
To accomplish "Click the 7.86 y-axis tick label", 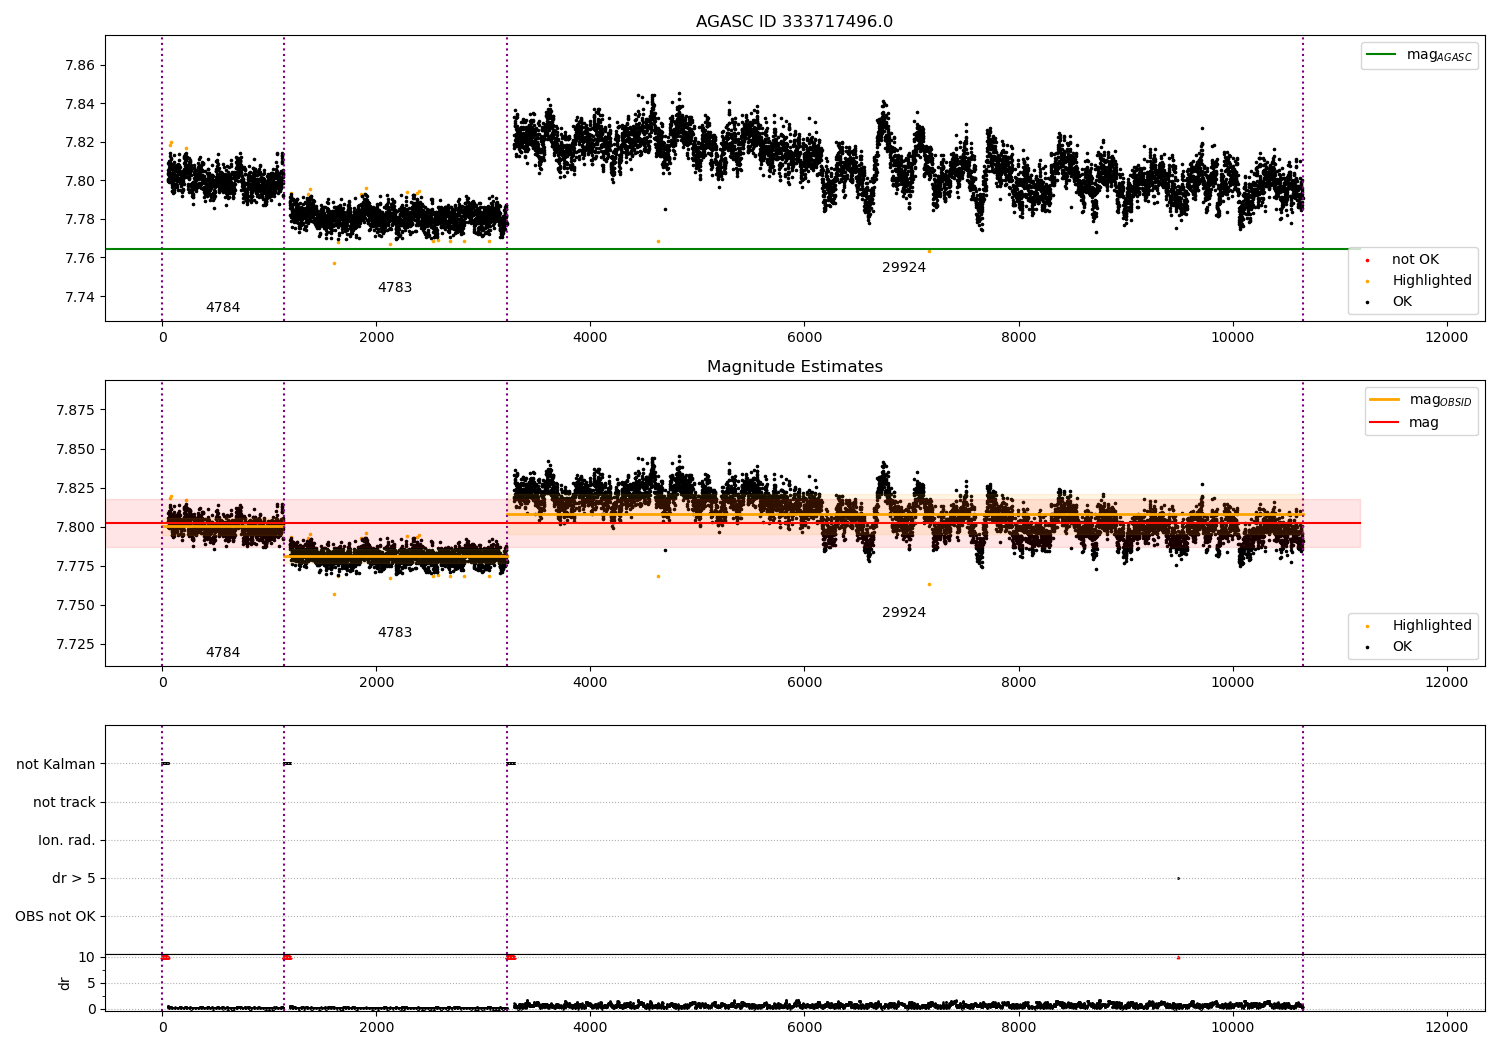I will [80, 66].
